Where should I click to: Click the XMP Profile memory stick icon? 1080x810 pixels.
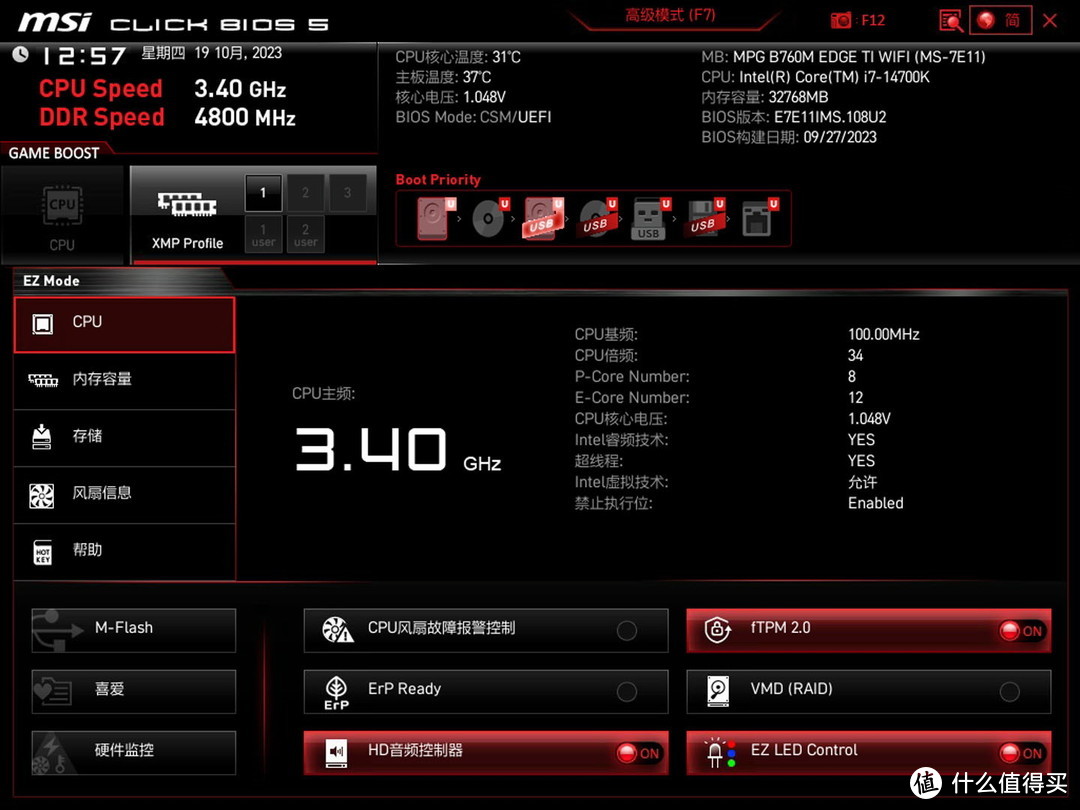(187, 203)
